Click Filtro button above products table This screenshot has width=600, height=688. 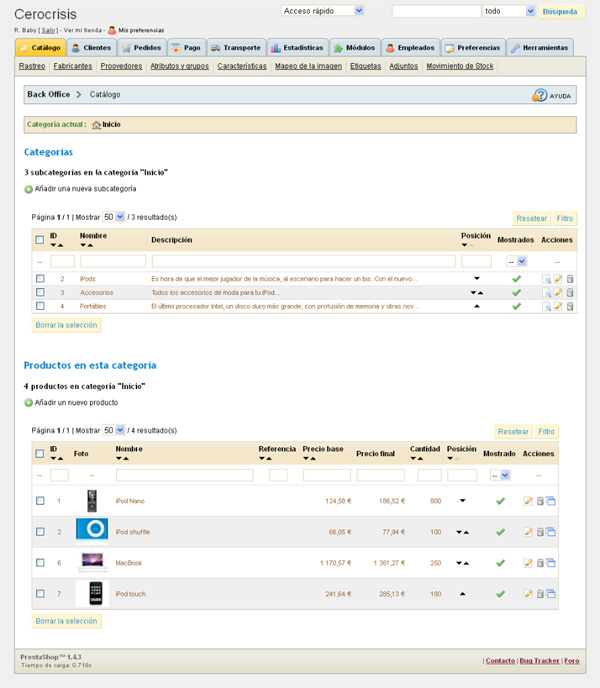tap(546, 432)
